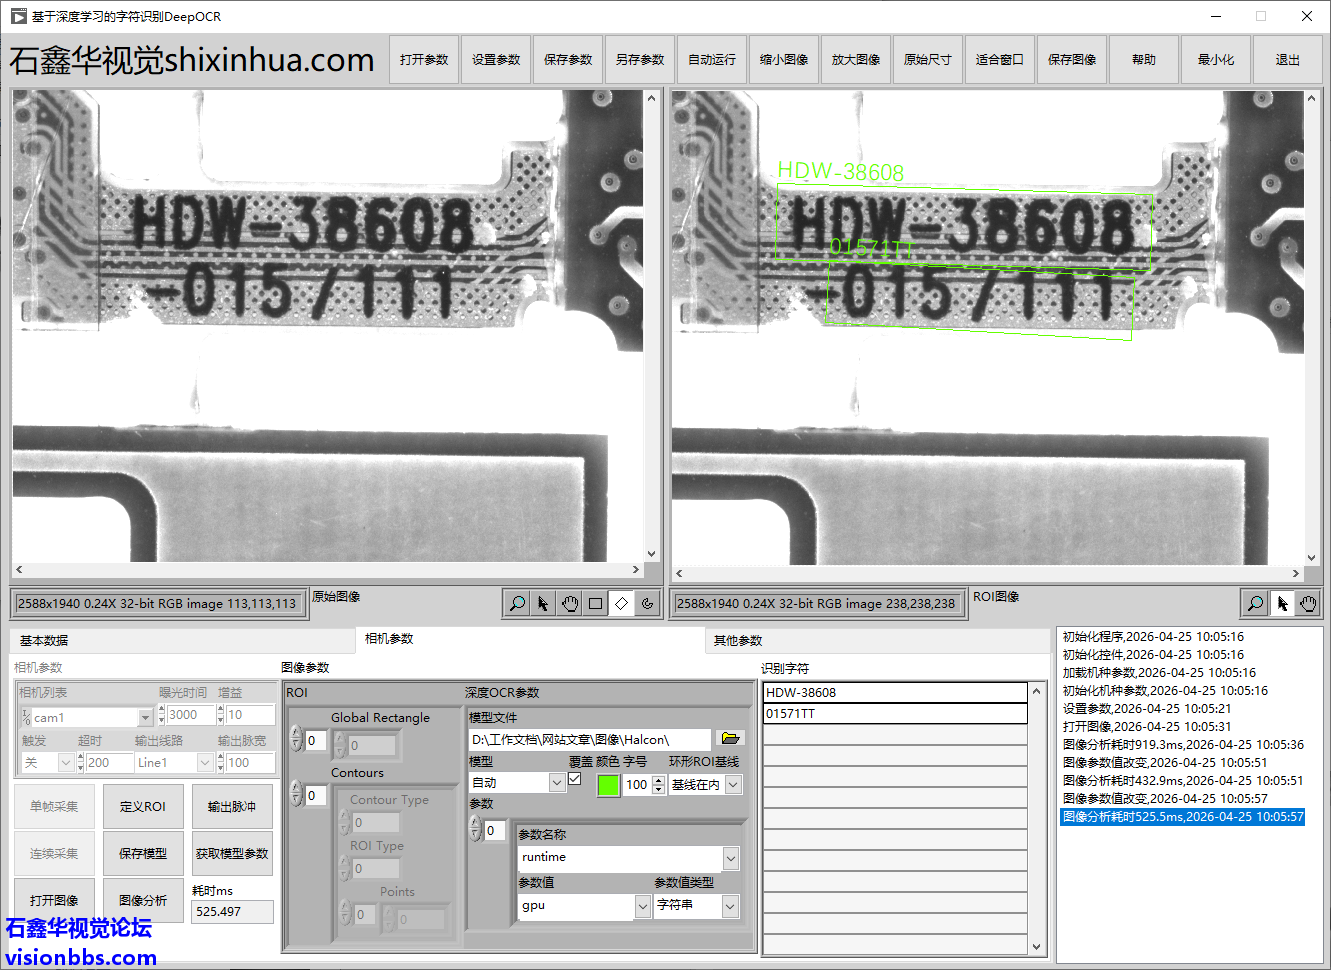Click the 模型文件 path input field
Screen dimensions: 1331x970
click(x=590, y=740)
